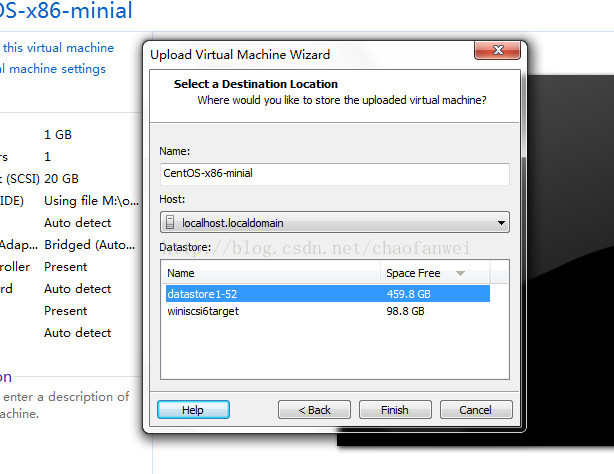614x474 pixels.
Task: Sort datastores by the Name column header
Action: pos(271,273)
